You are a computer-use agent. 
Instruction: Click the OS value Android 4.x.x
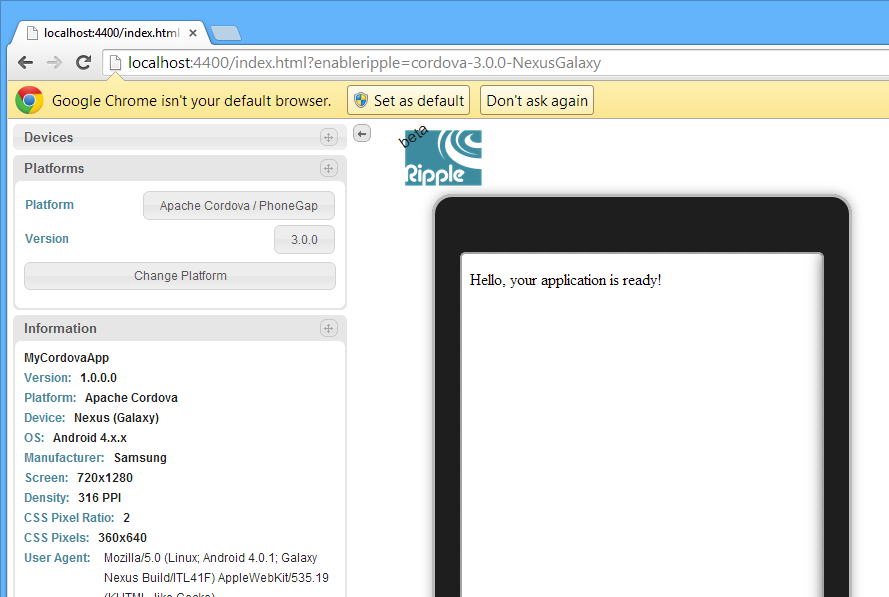coord(90,438)
